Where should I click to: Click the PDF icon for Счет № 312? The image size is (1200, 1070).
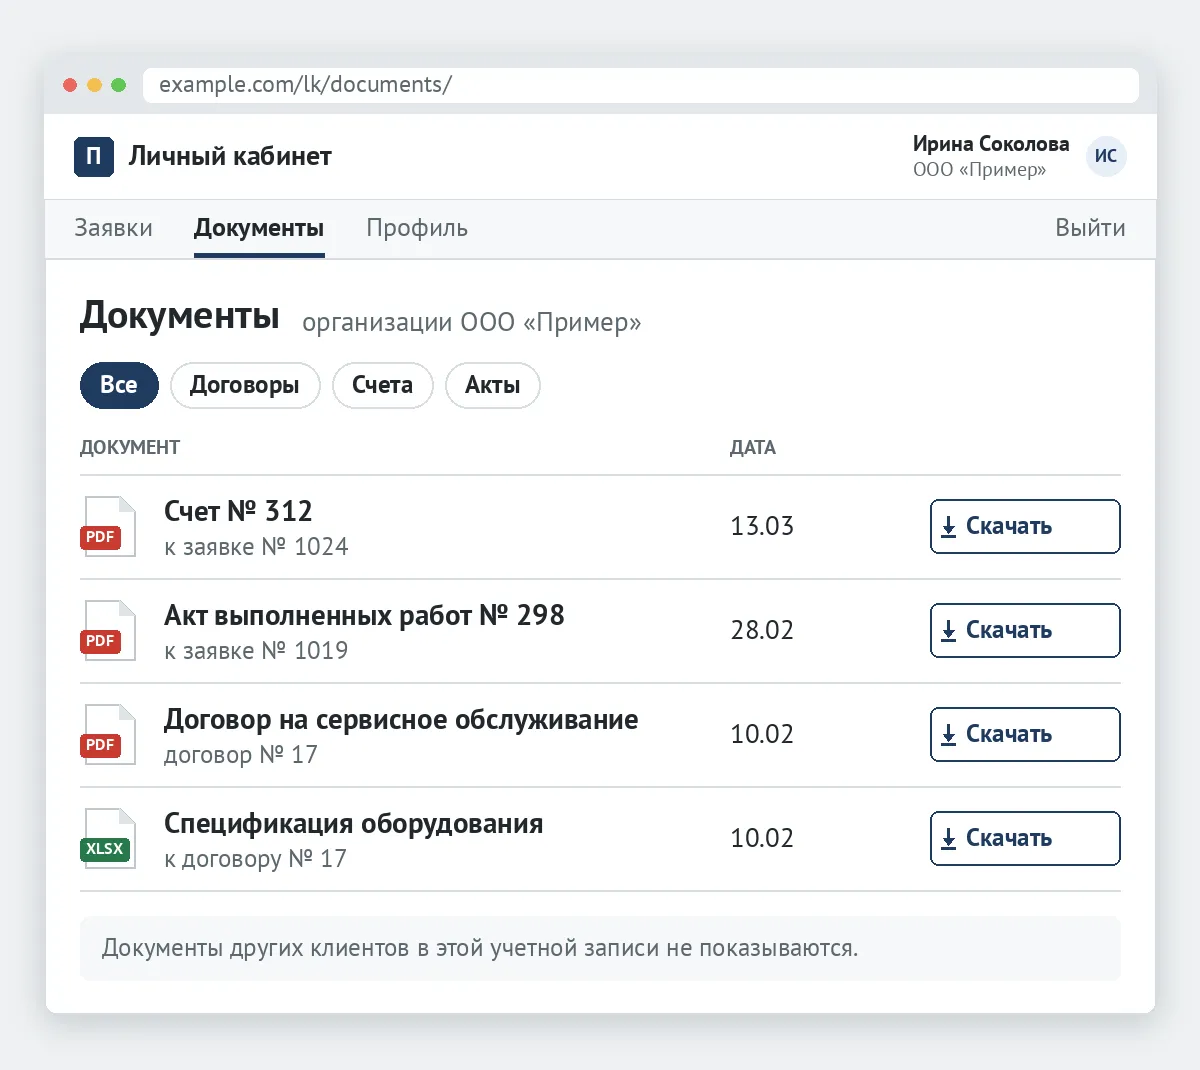(108, 527)
